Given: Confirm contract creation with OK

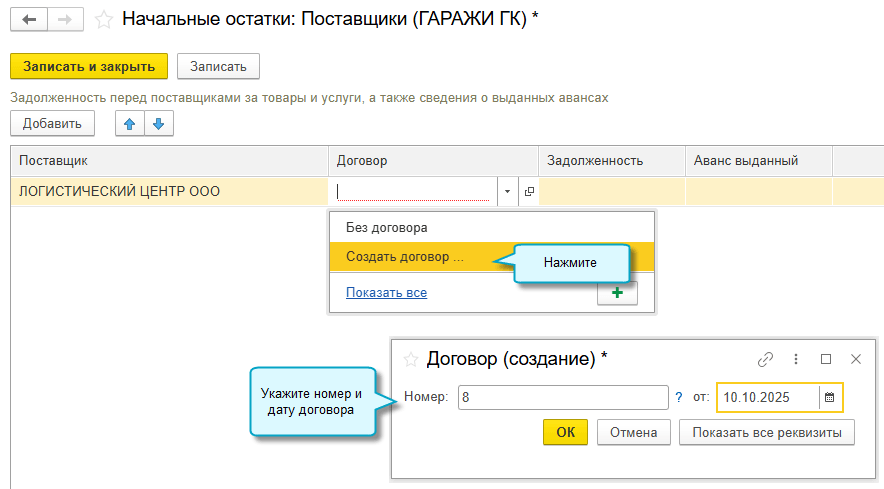Looking at the screenshot, I should [x=565, y=432].
